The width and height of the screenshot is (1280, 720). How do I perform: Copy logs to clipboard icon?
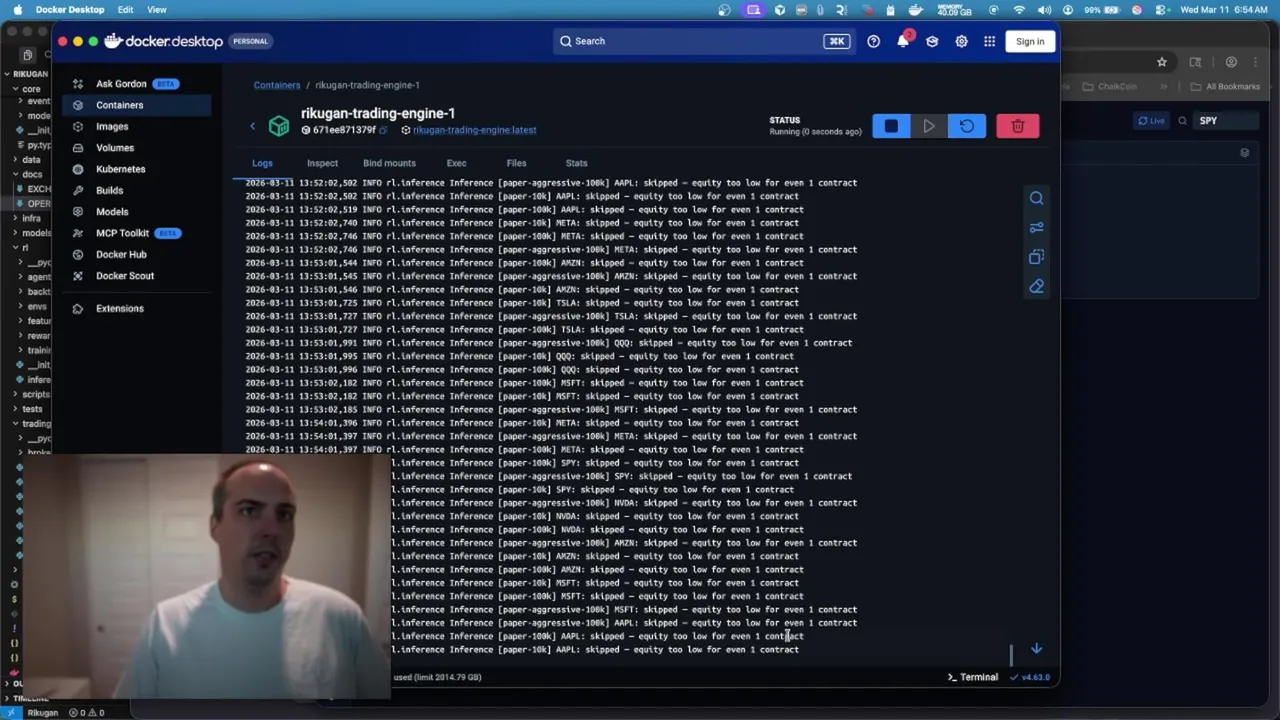1037,257
